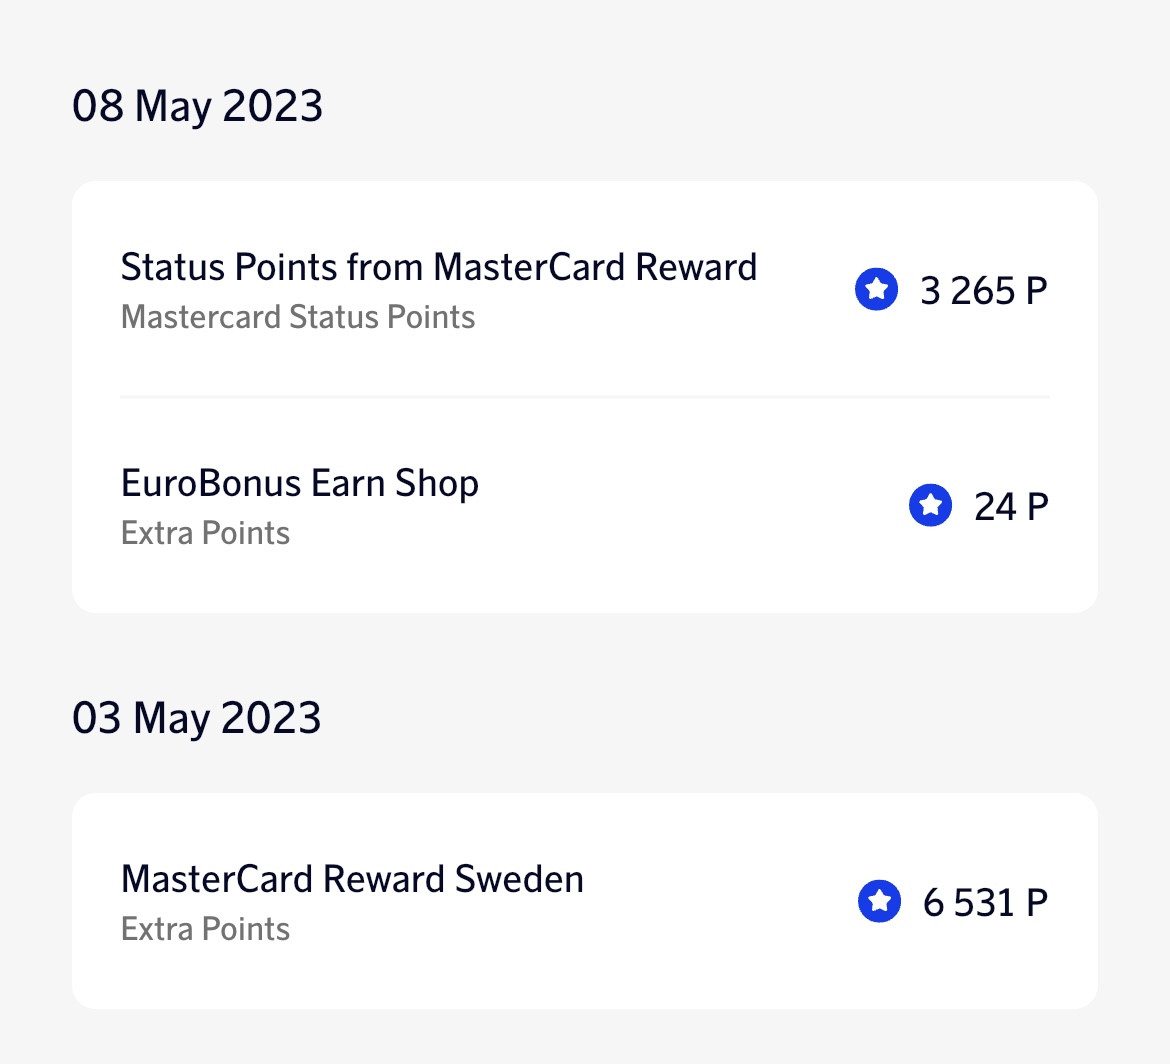1170x1064 pixels.
Task: Click the 03 May 2023 date heading
Action: point(197,718)
